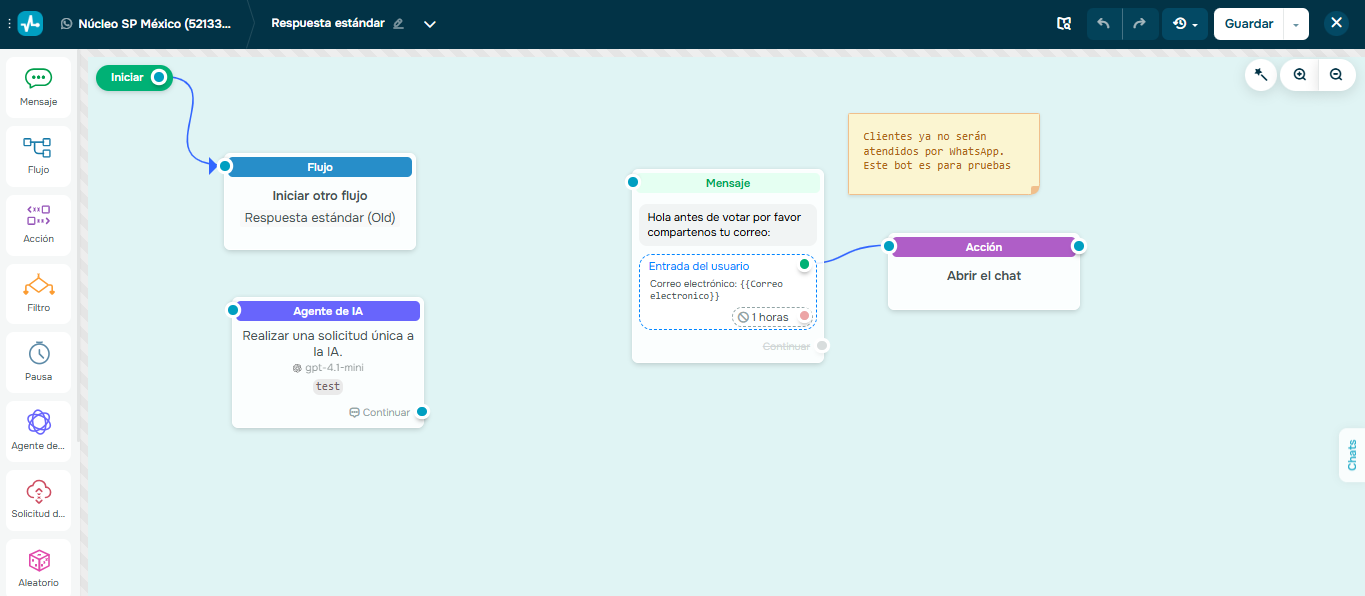
Task: Select the yellow sticky note
Action: [x=944, y=153]
